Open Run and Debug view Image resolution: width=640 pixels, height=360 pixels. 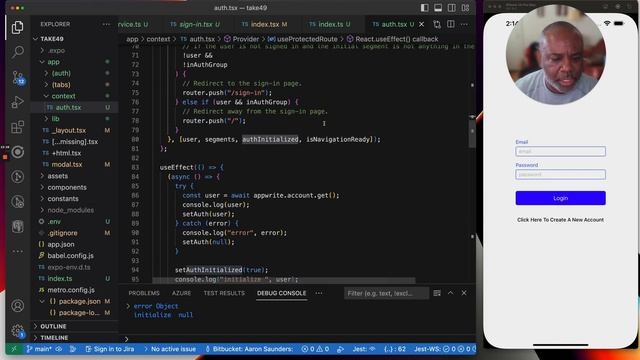(x=18, y=102)
